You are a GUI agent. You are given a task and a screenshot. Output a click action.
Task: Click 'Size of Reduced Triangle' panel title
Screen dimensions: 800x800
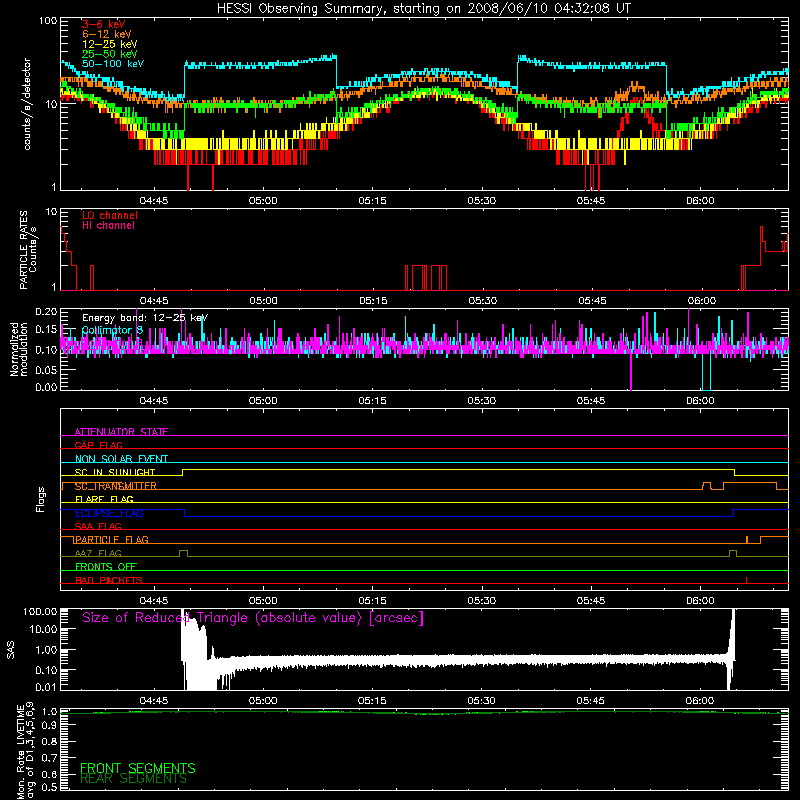pos(253,618)
